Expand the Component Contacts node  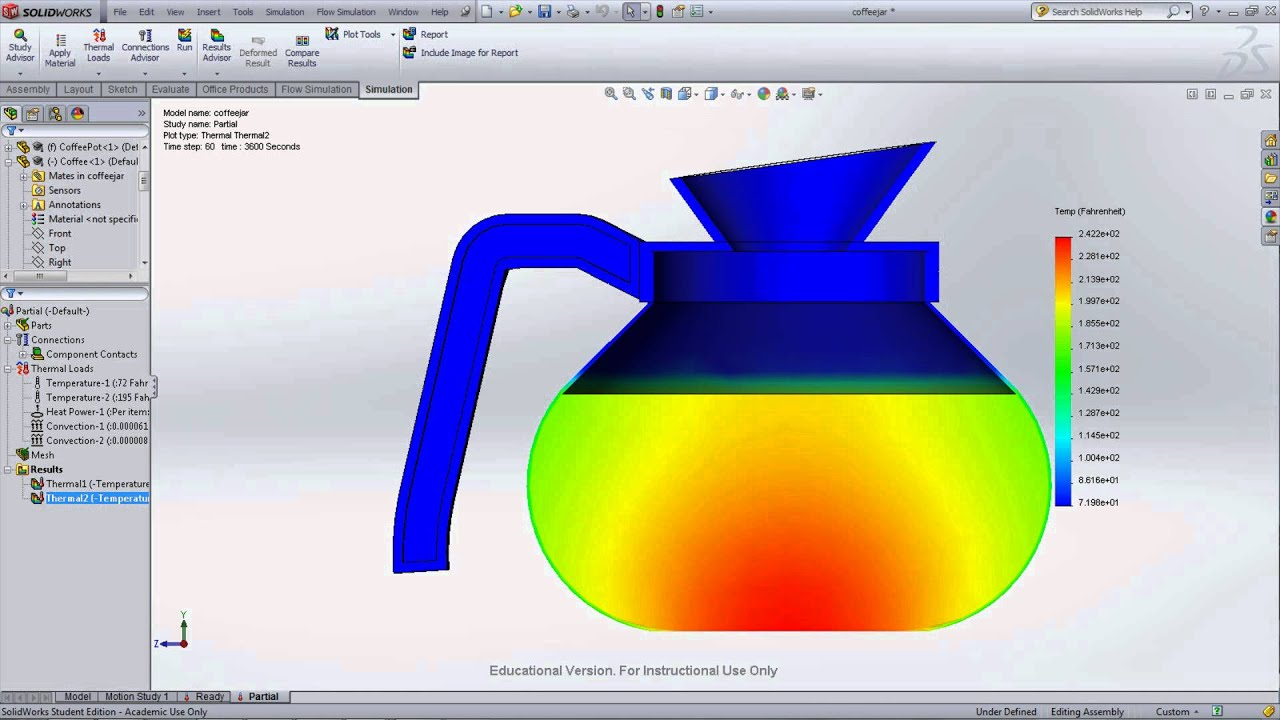[24, 354]
